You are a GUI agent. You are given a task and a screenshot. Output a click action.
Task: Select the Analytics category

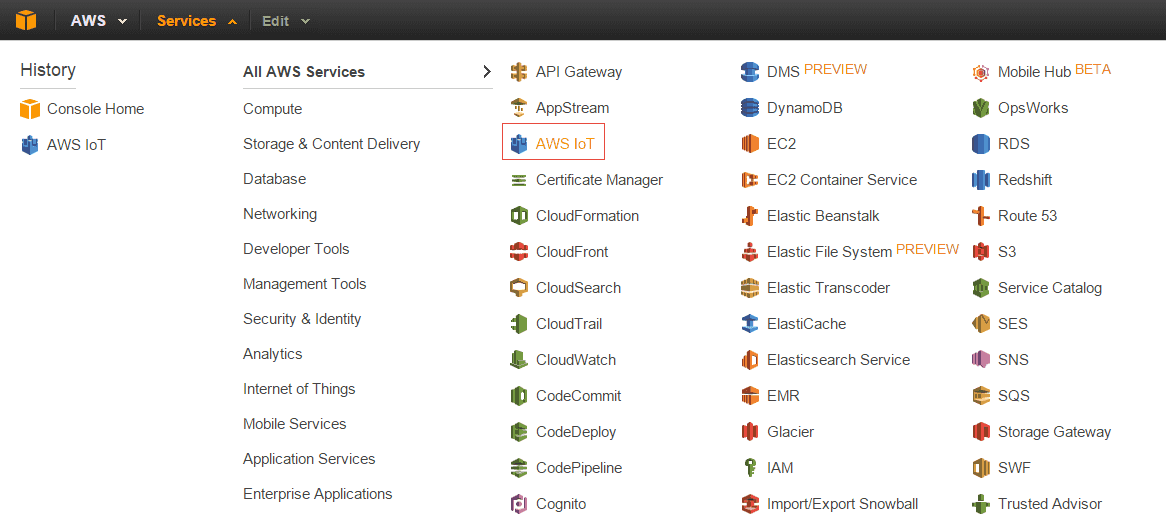tap(273, 353)
